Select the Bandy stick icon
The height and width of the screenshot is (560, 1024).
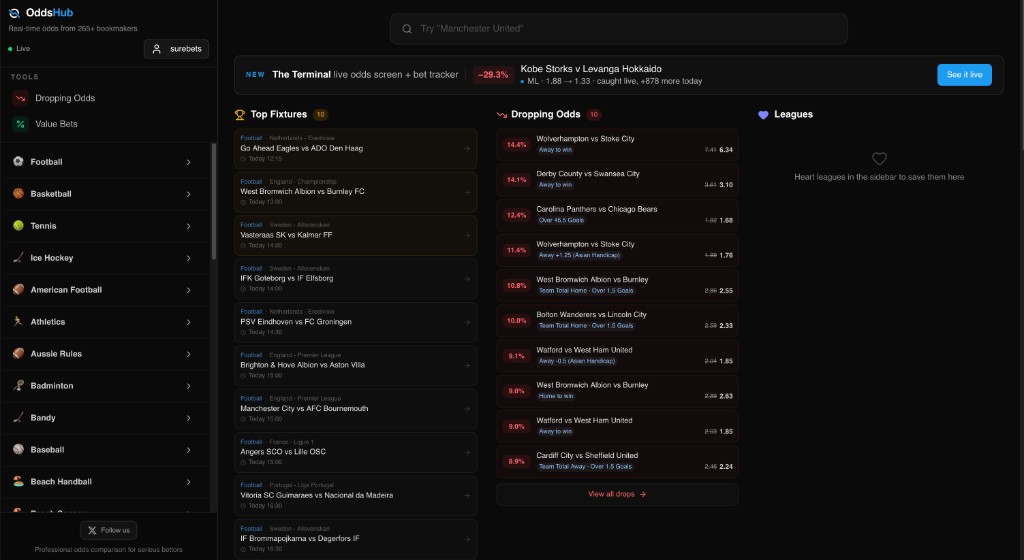18,417
